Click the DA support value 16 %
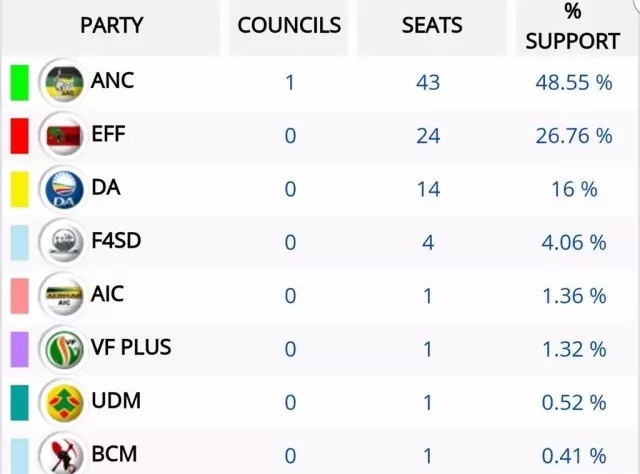 (574, 189)
